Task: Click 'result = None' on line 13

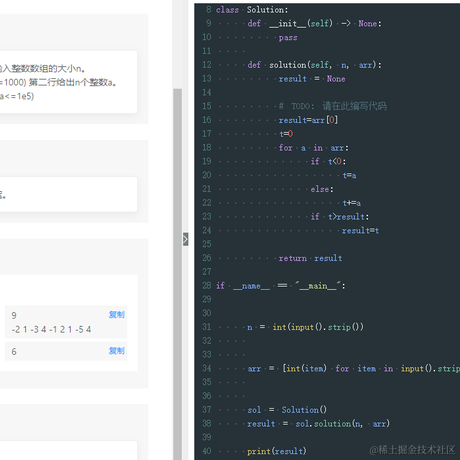Action: (x=312, y=79)
